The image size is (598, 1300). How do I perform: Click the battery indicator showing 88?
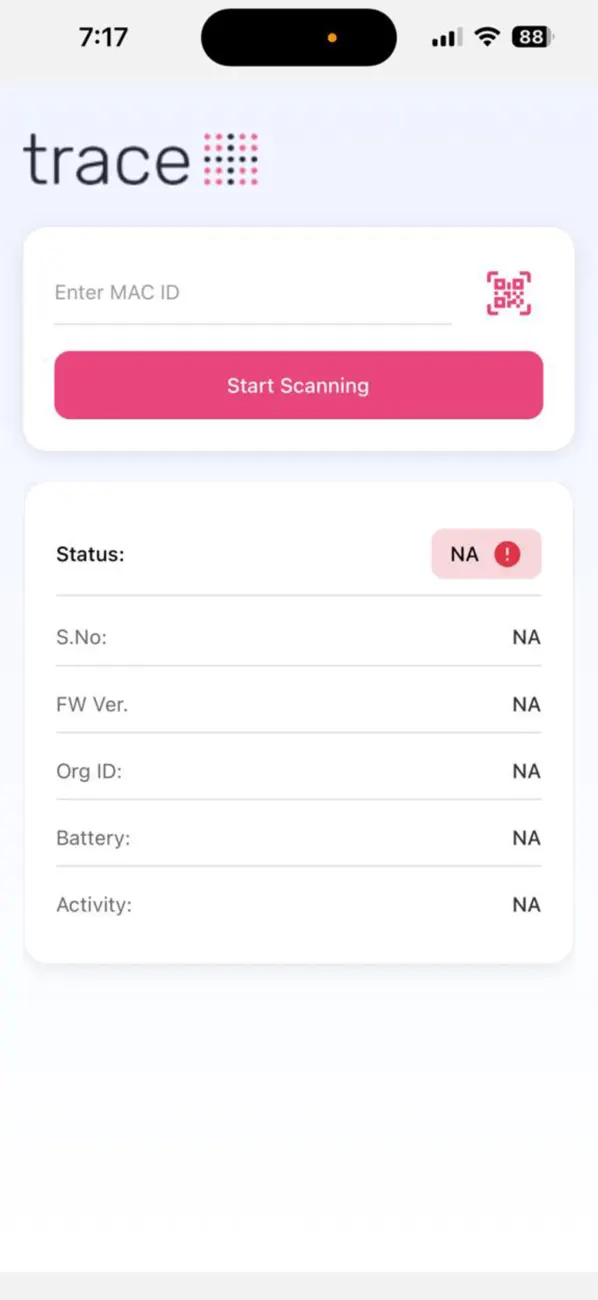coord(532,36)
